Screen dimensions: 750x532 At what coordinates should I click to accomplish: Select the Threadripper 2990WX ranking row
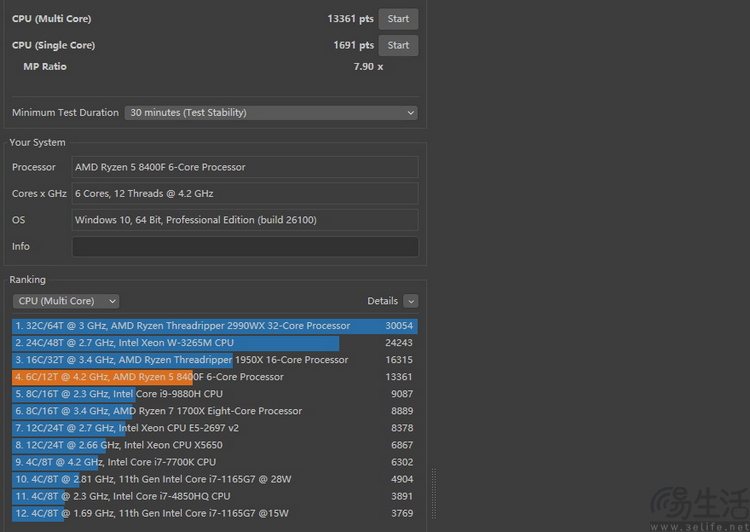coord(215,326)
